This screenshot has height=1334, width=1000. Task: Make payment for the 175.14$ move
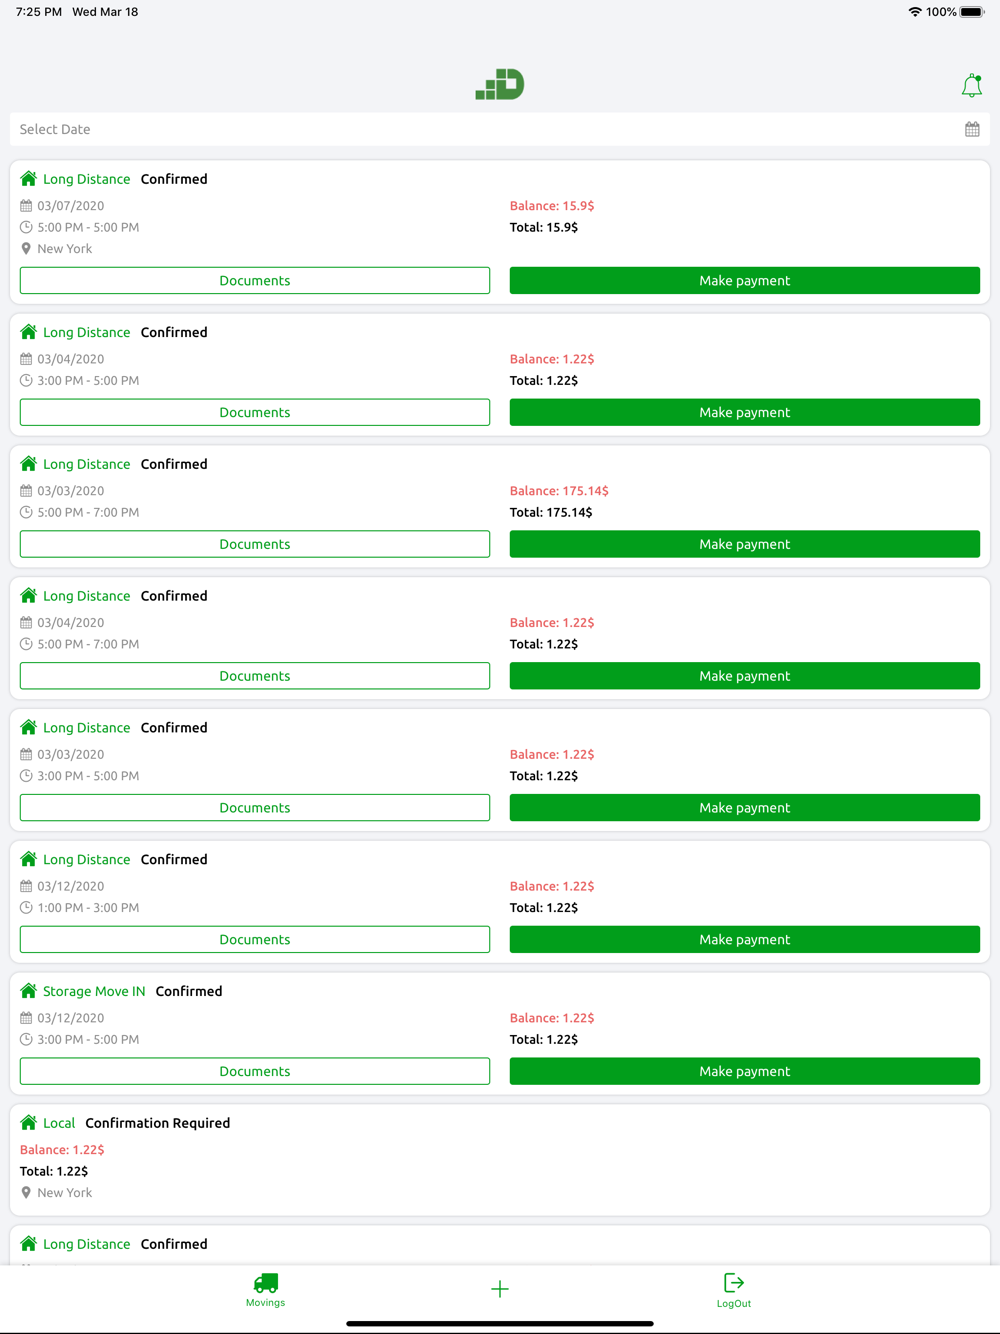(x=745, y=544)
